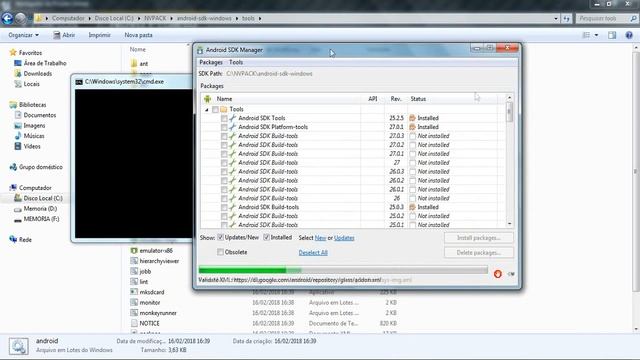This screenshot has height=360, width=640.
Task: Toggle the Installed show checkbox
Action: (x=267, y=238)
